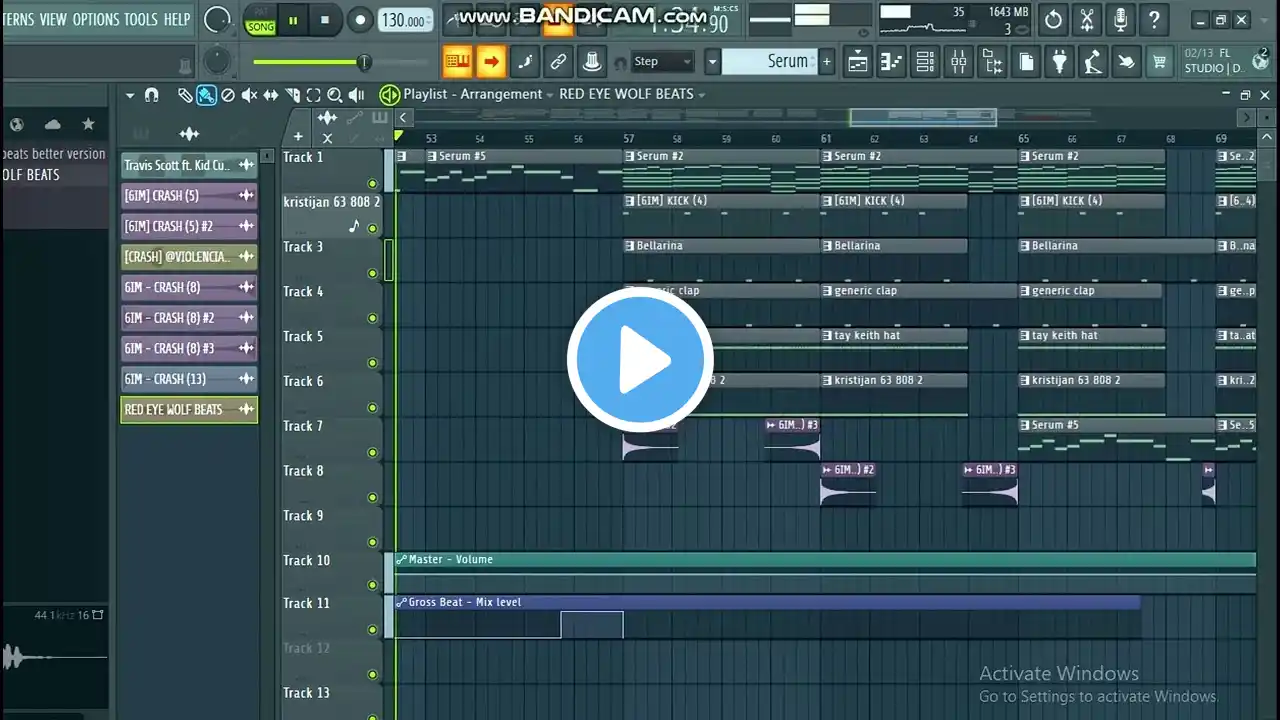This screenshot has width=1280, height=720.
Task: Click the 130.000 tempo field
Action: pos(406,21)
